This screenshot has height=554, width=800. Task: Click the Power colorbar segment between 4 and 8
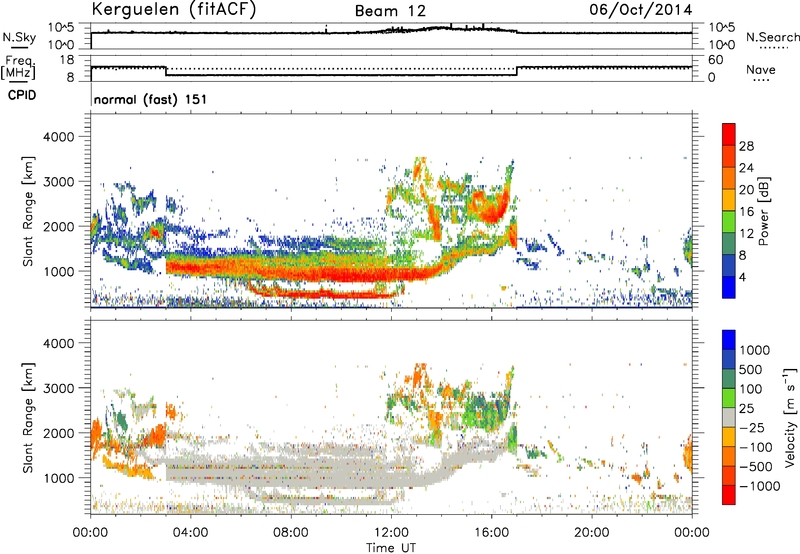point(729,265)
